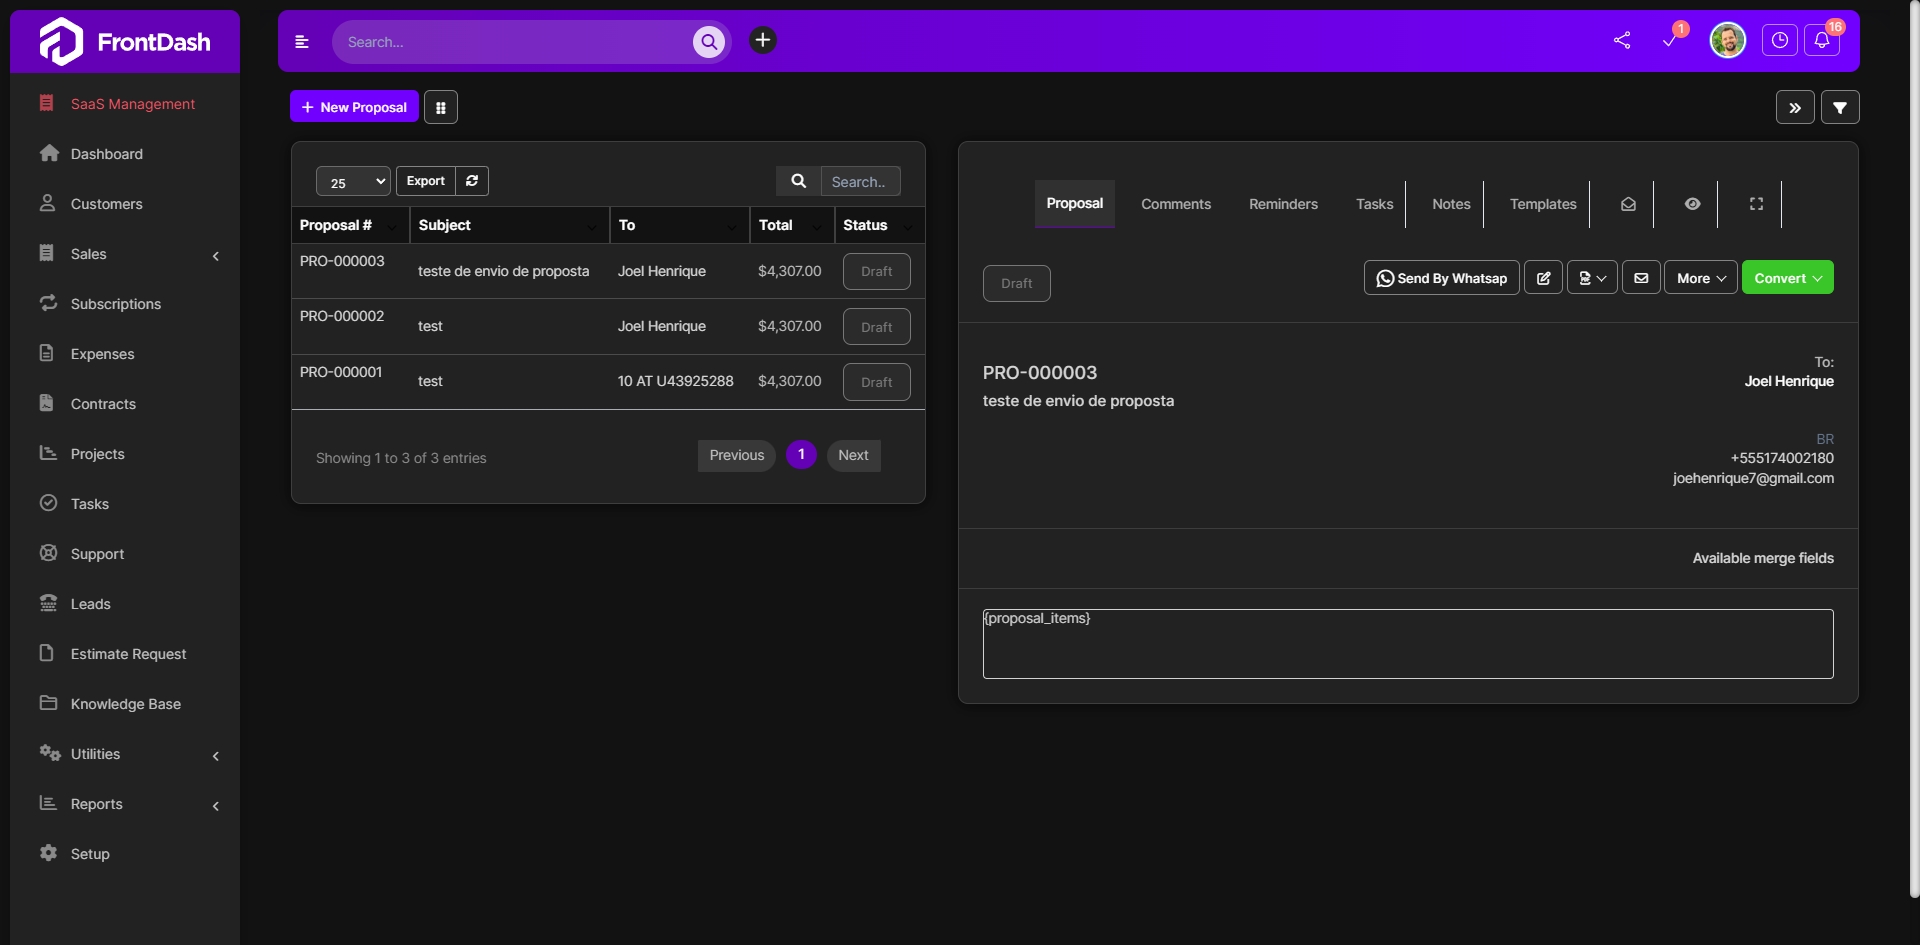This screenshot has height=945, width=1920.
Task: Switch to the Comments tab
Action: 1175,203
